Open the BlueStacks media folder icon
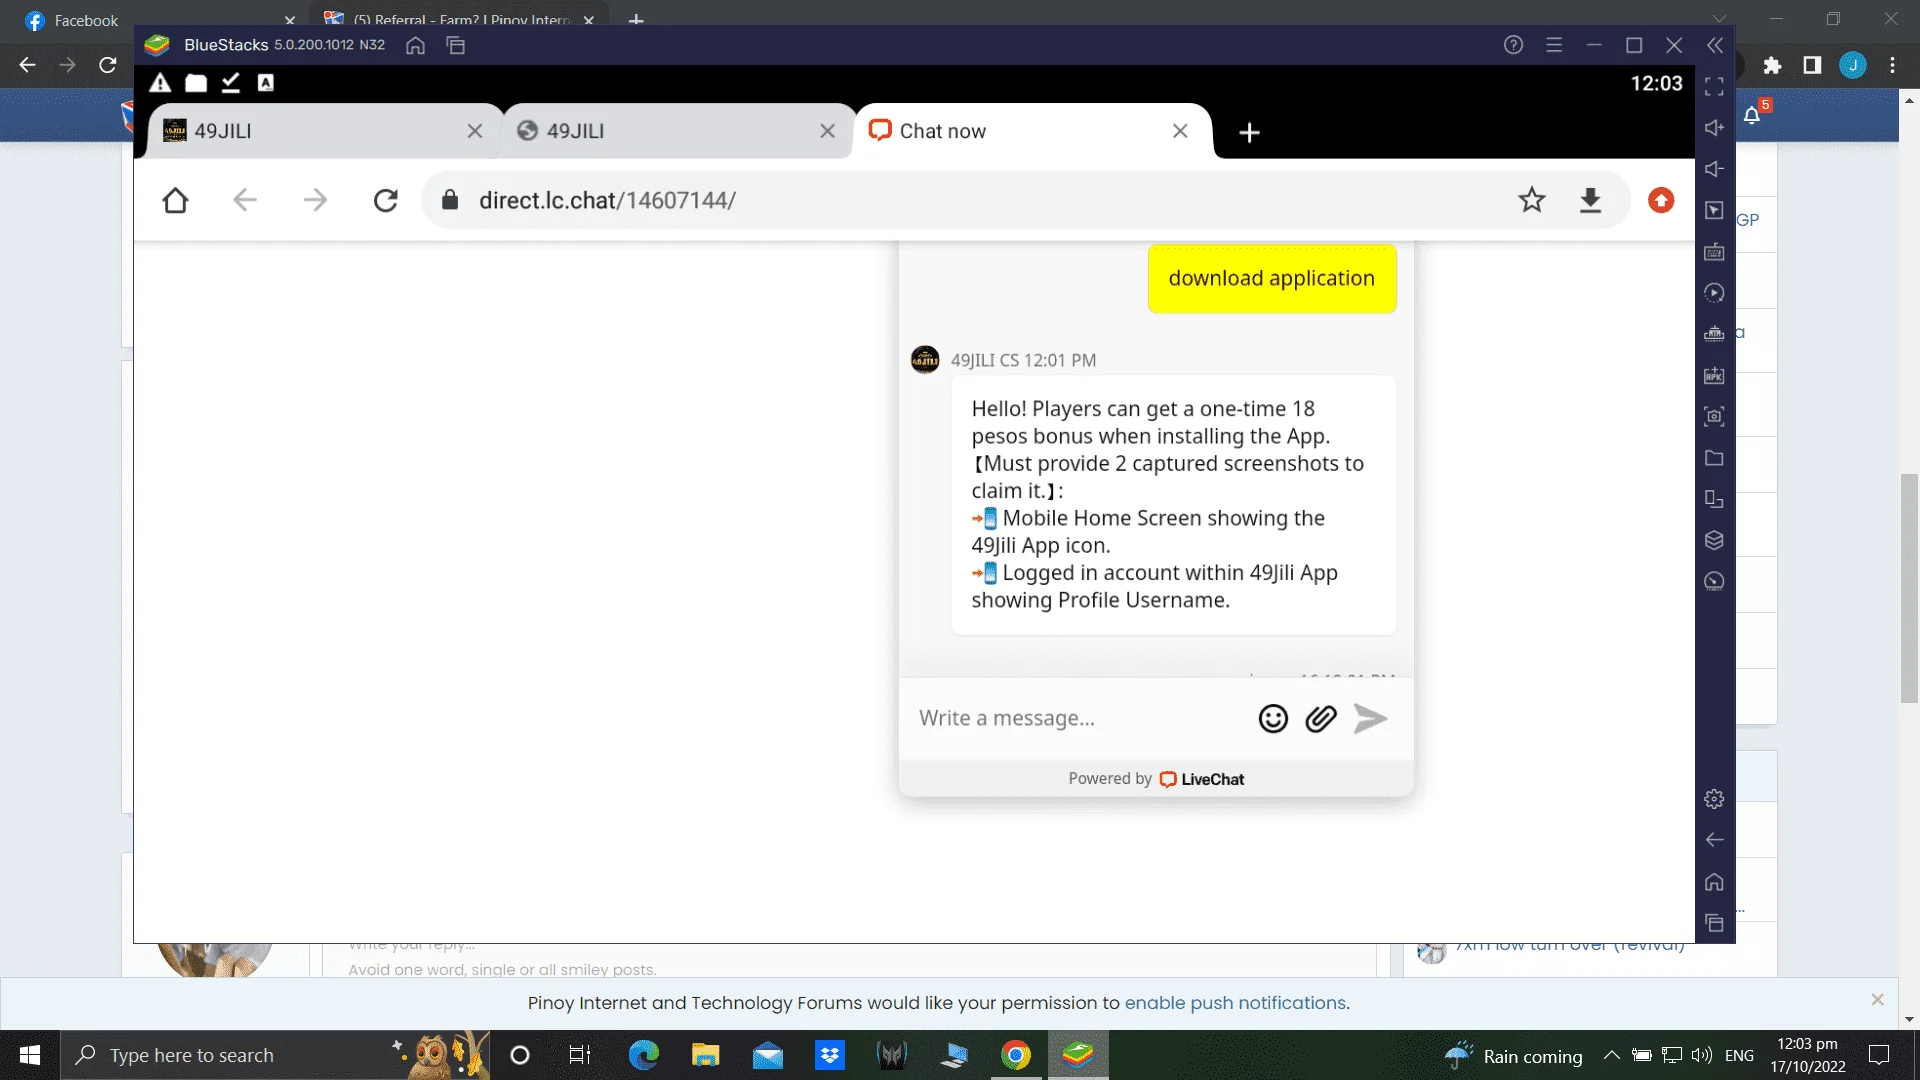This screenshot has height=1080, width=1920. (1714, 458)
